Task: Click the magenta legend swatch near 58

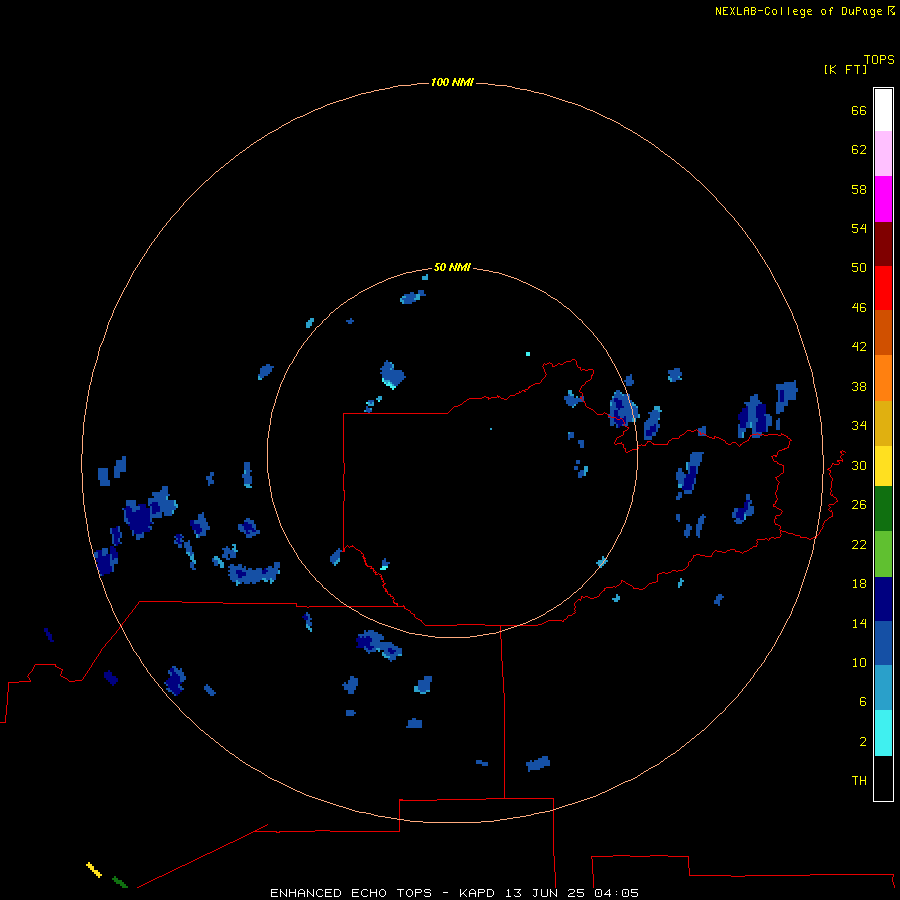Action: click(883, 199)
